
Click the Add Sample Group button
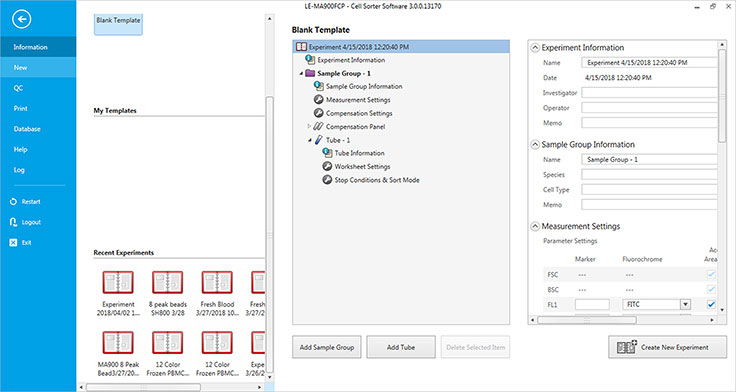pos(327,347)
